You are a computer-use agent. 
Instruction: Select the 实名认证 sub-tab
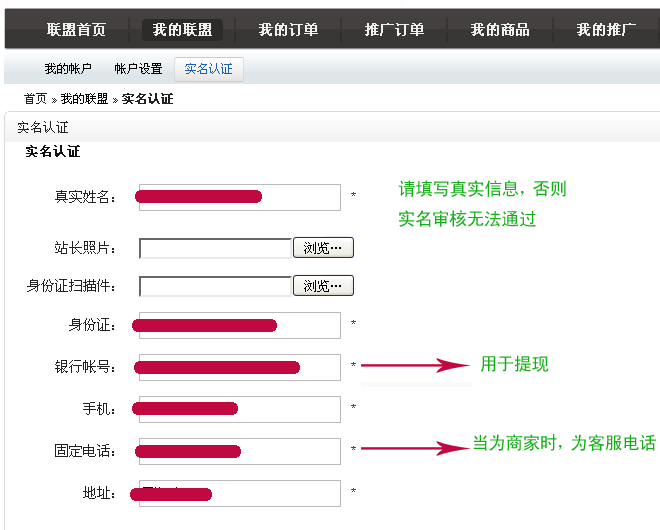[209, 69]
